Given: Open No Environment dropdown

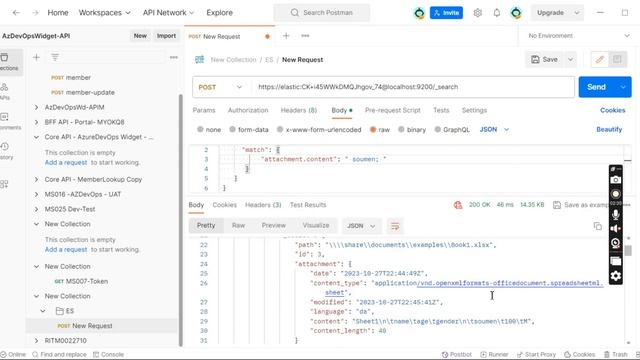Looking at the screenshot, I should [578, 36].
